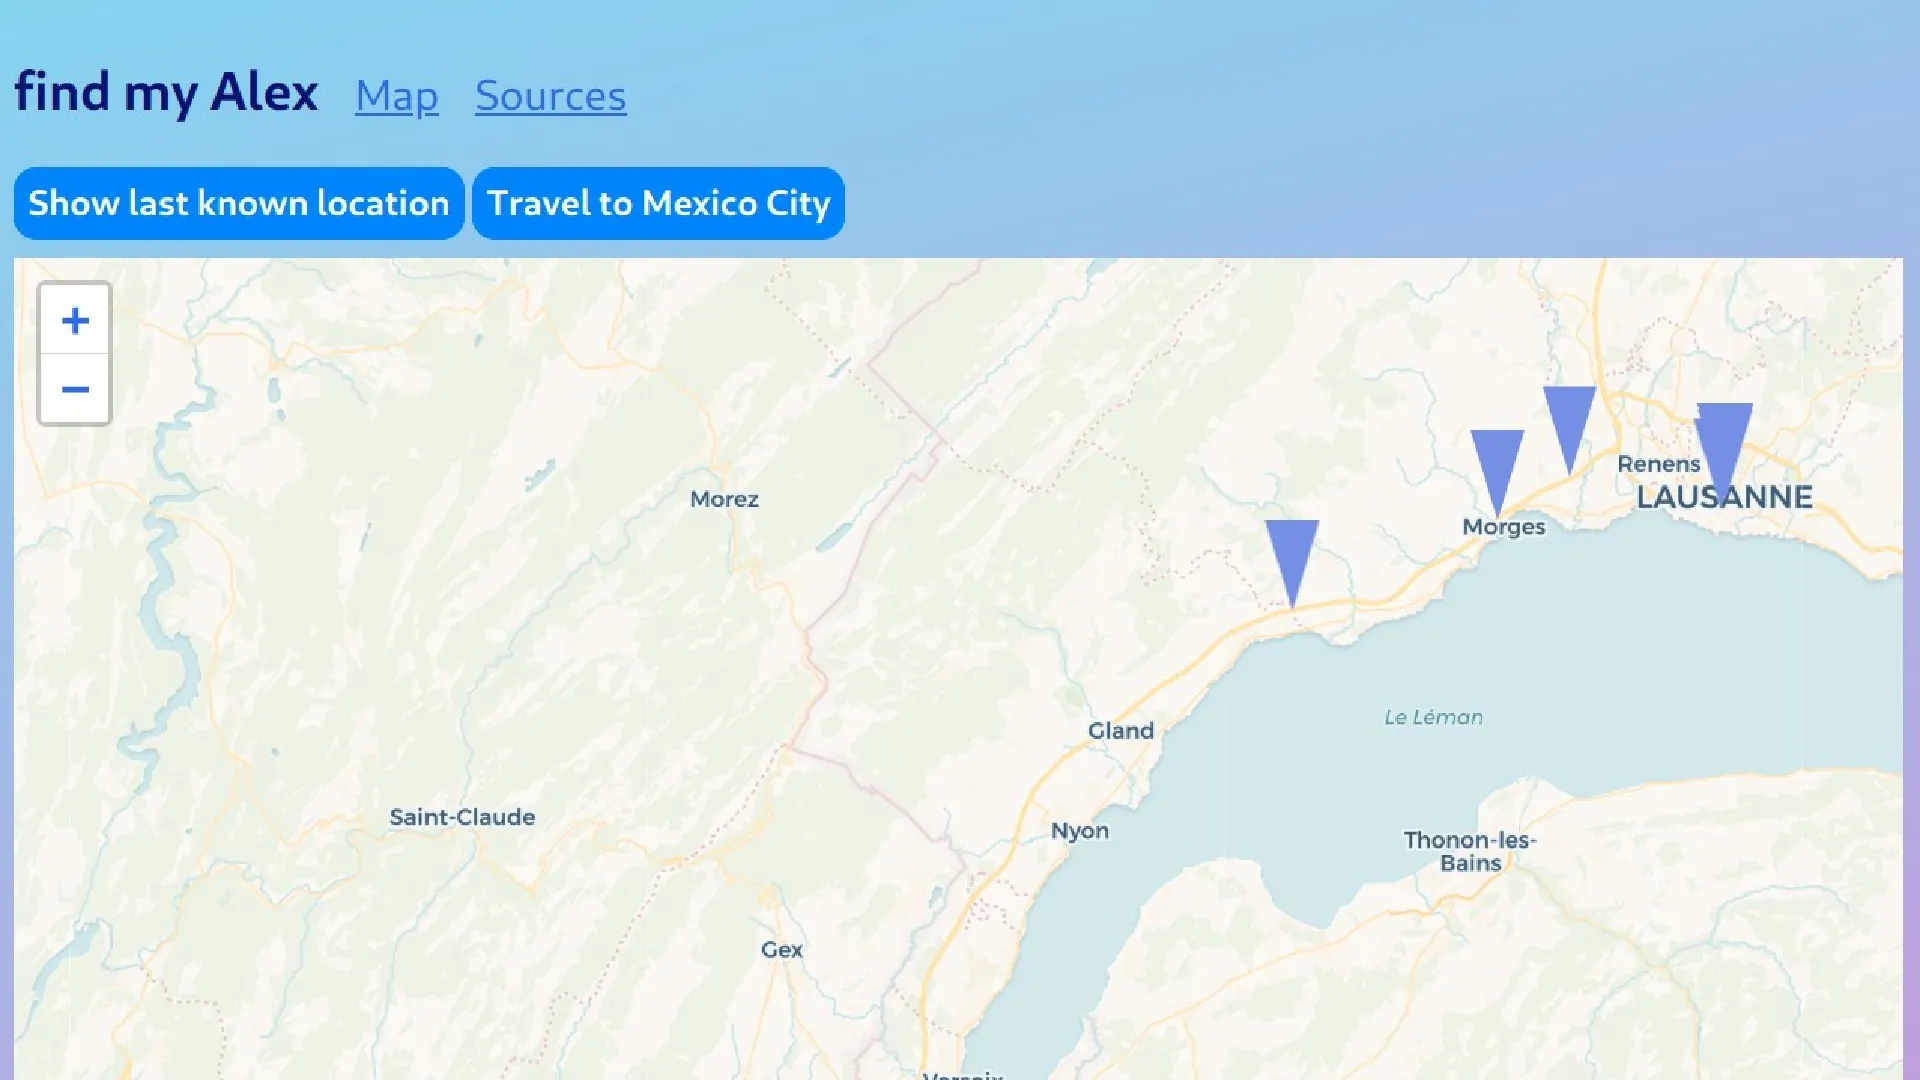This screenshot has width=1920, height=1080.
Task: Click the Nyon town label
Action: pos(1079,831)
